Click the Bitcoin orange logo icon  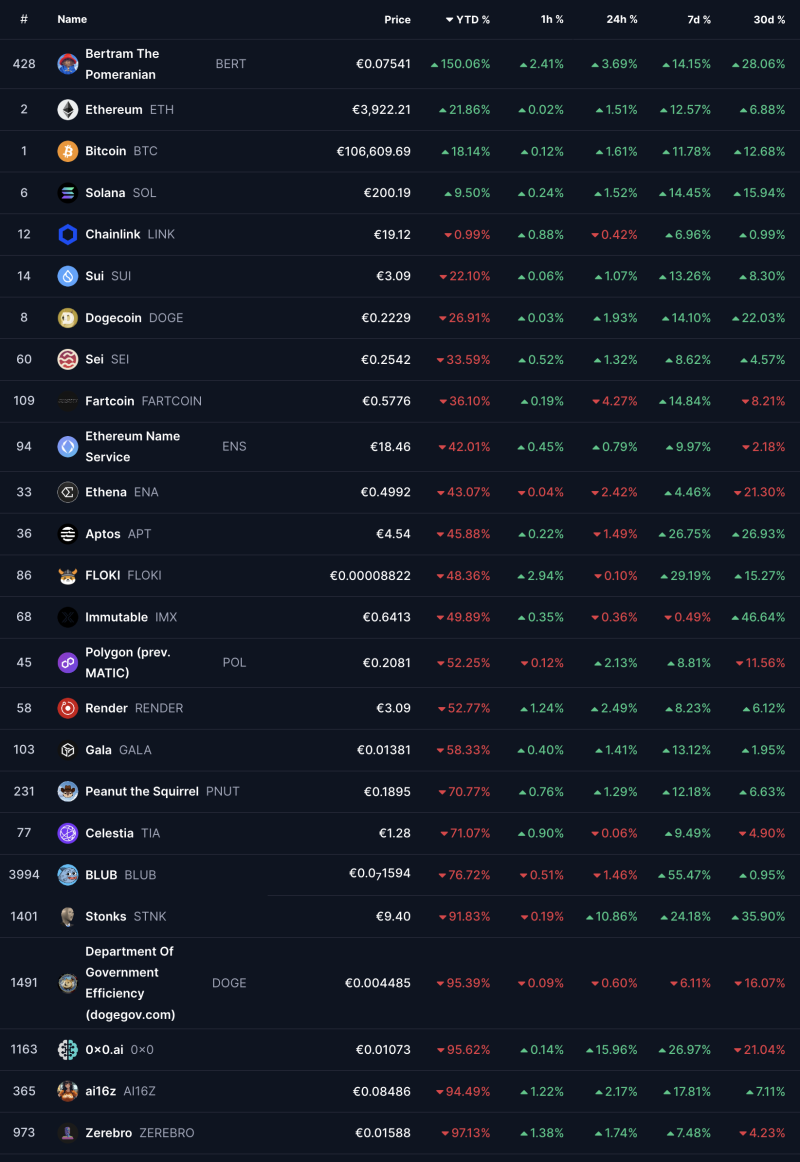[68, 151]
